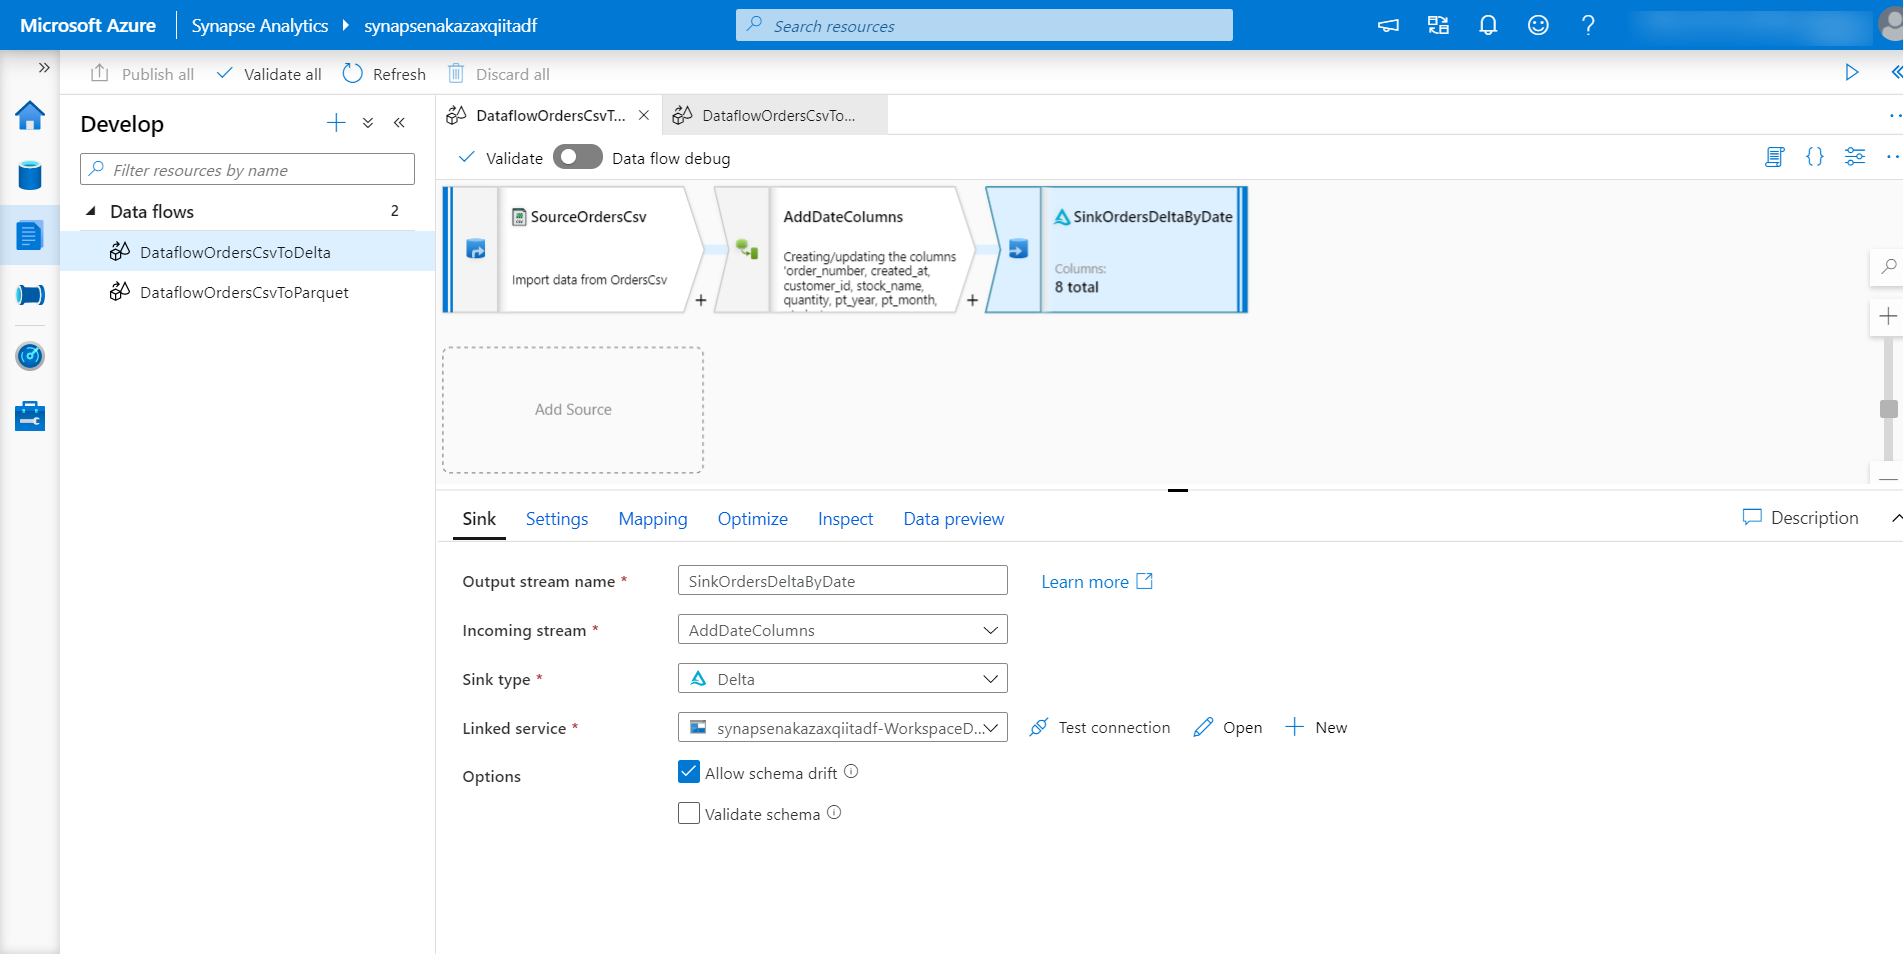Viewport: 1903px width, 954px height.
Task: Refresh the workspace
Action: tap(384, 74)
